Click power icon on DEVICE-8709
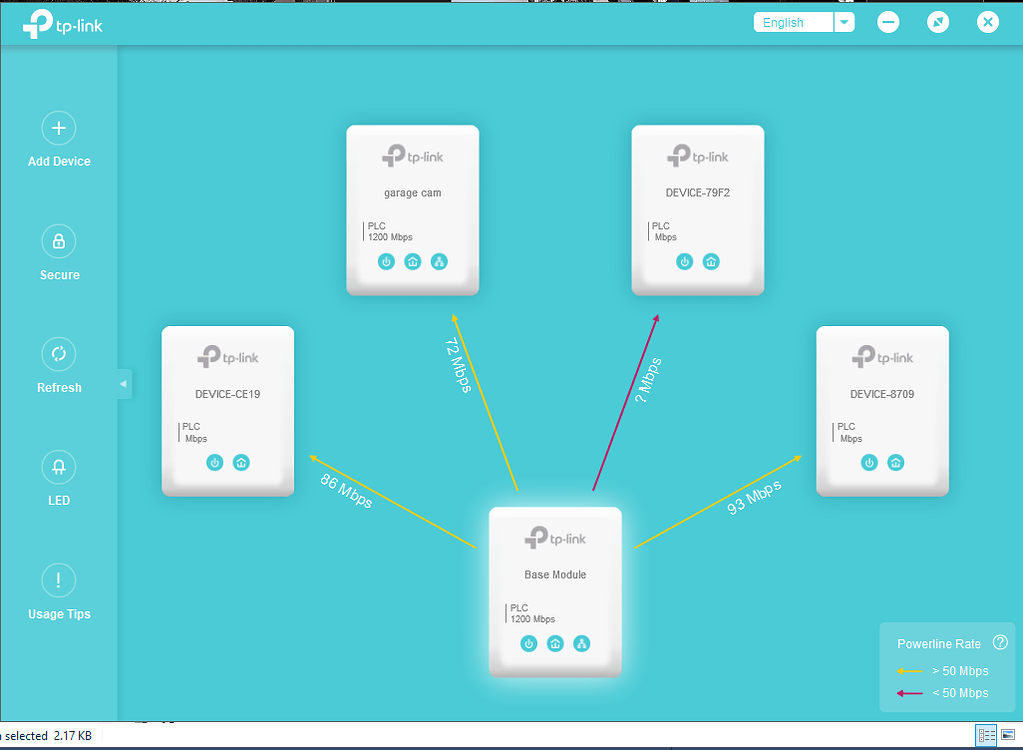The height and width of the screenshot is (750, 1023). (869, 463)
